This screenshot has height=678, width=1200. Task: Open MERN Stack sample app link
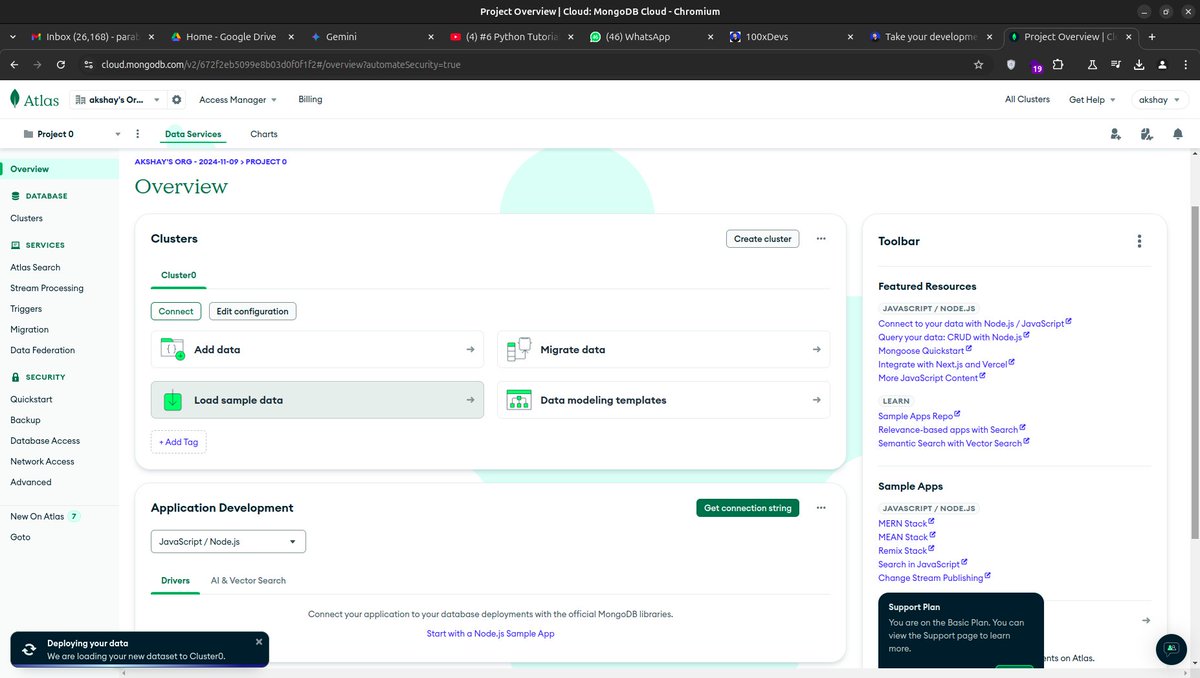(906, 523)
